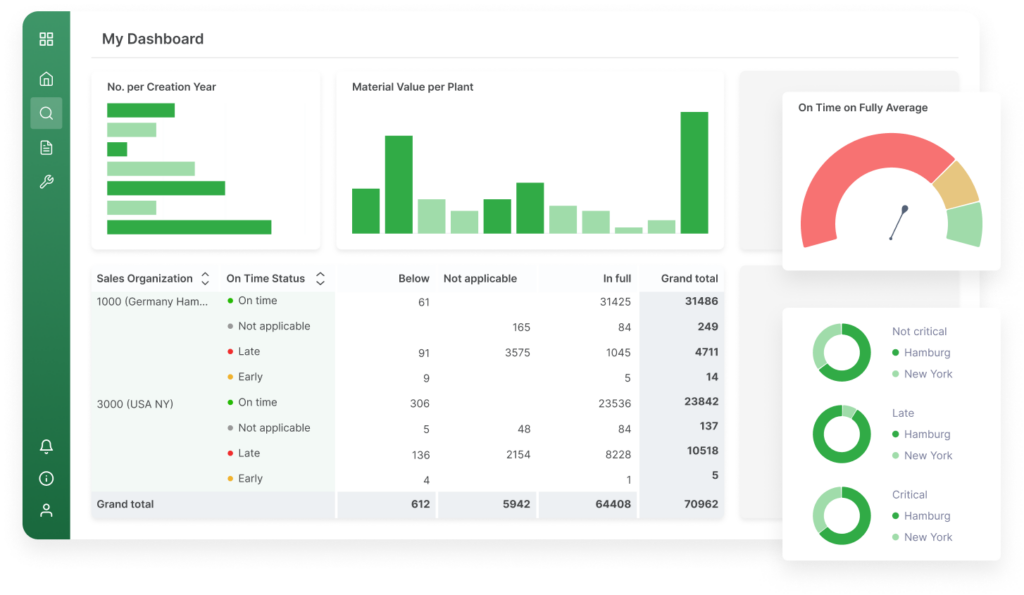Image resolution: width=1024 pixels, height=595 pixels.
Task: Toggle Hamburg legend under Critical
Action: pyautogui.click(x=926, y=516)
